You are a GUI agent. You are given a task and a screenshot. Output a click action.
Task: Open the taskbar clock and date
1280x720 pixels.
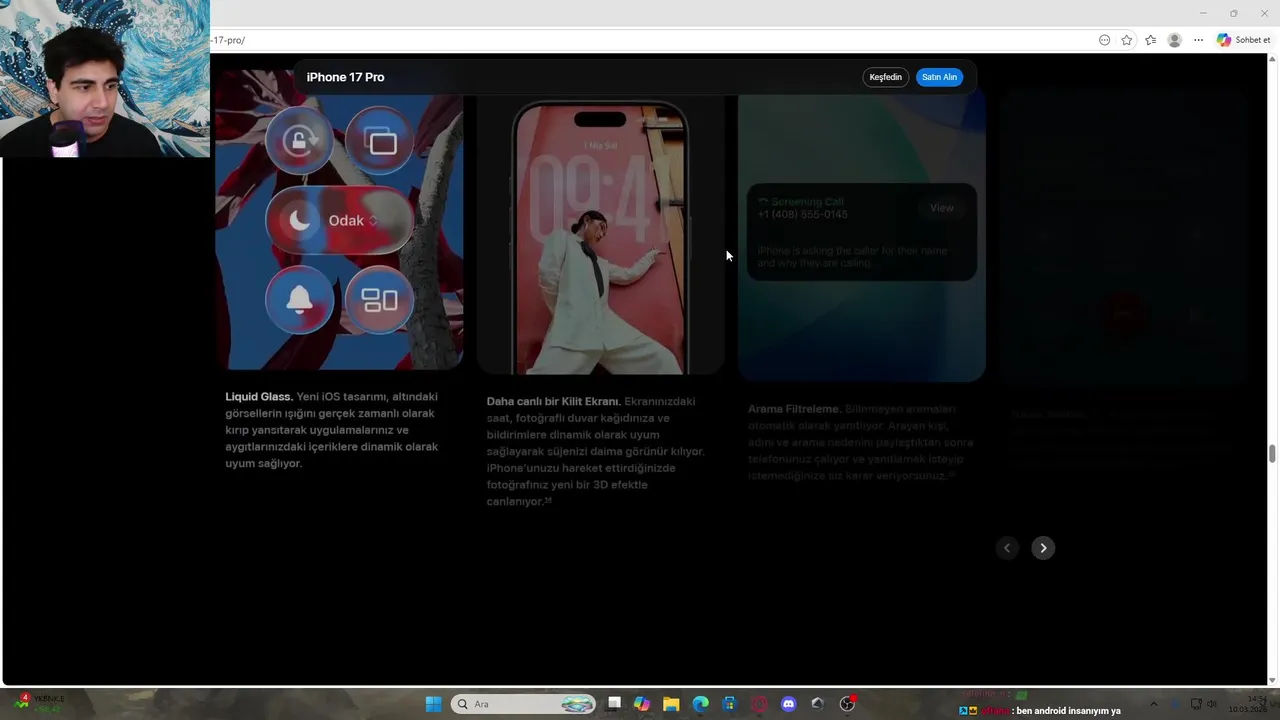coord(1248,704)
